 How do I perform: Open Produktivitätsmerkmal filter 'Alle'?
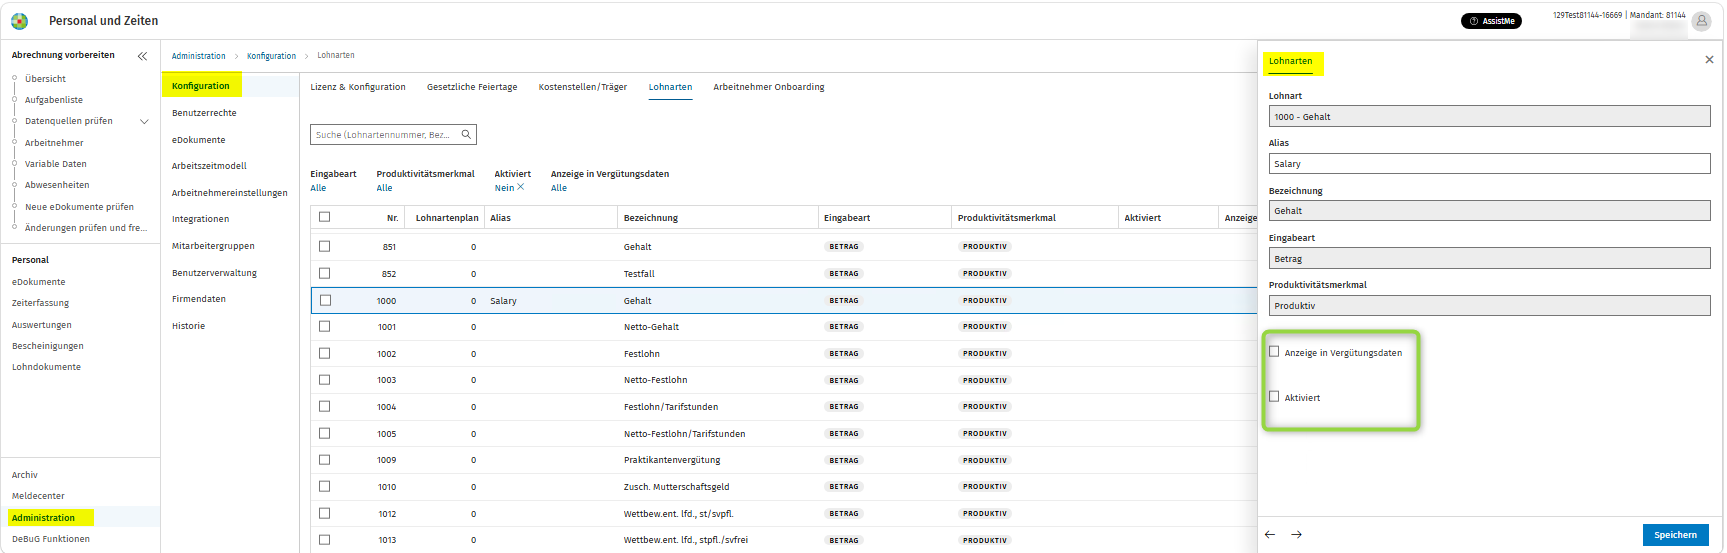pos(384,188)
